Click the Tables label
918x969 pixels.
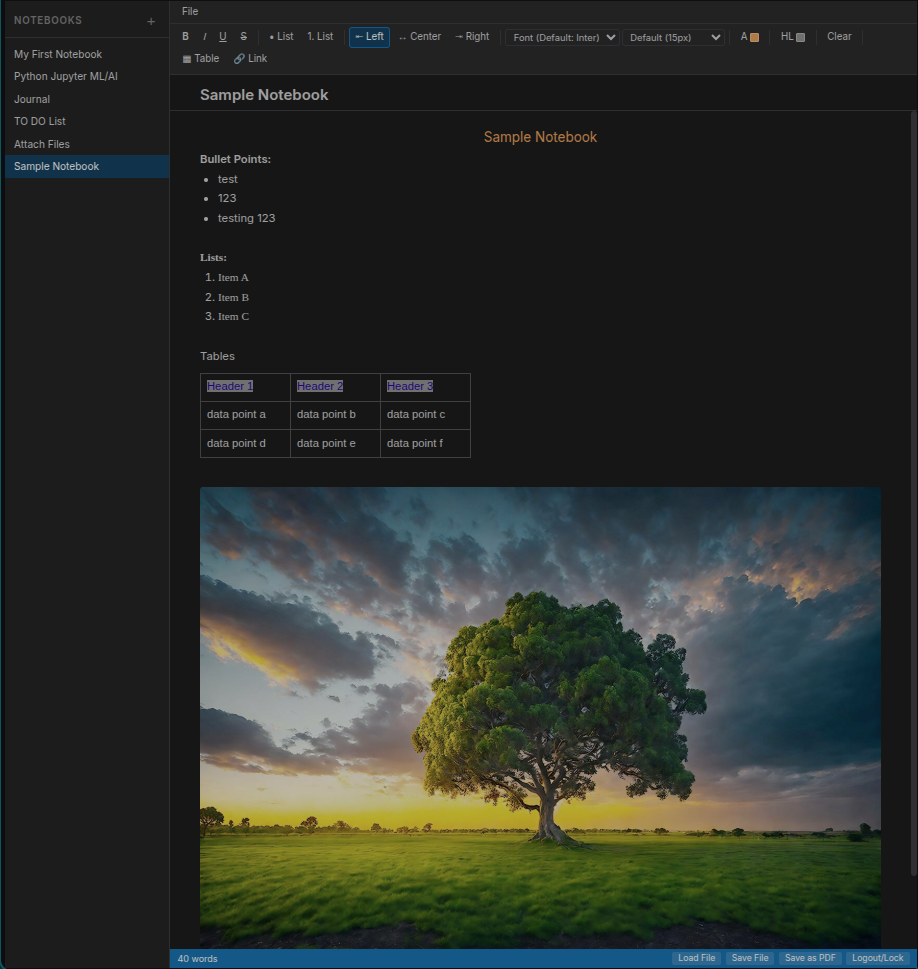pyautogui.click(x=217, y=357)
